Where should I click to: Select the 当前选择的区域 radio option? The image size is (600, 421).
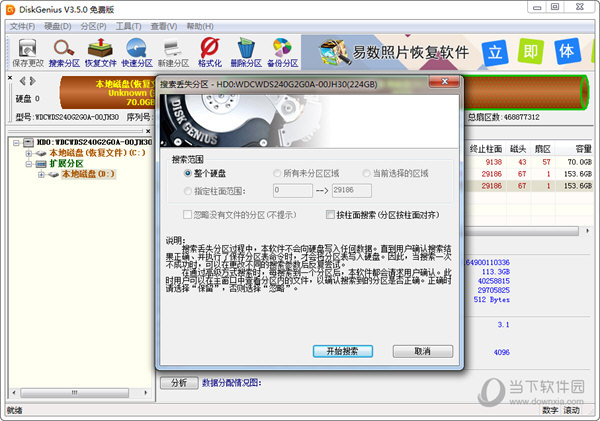366,173
